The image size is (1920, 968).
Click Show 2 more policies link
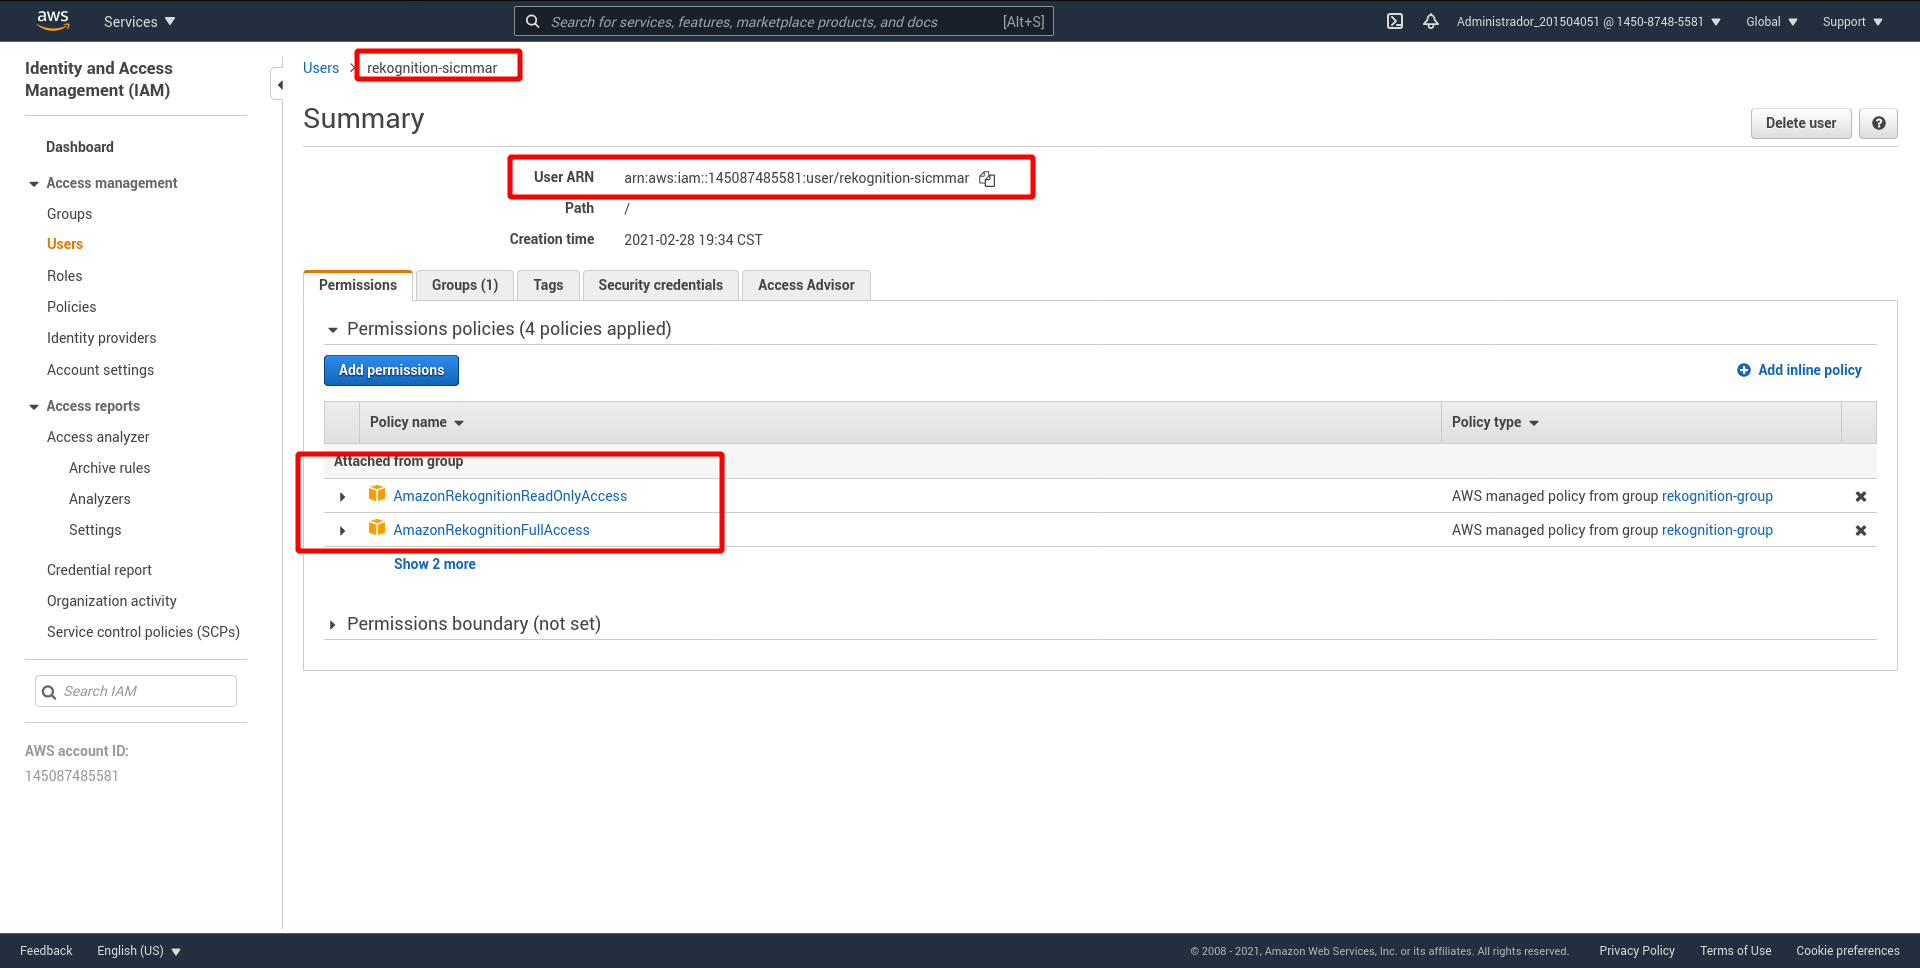[x=434, y=564]
